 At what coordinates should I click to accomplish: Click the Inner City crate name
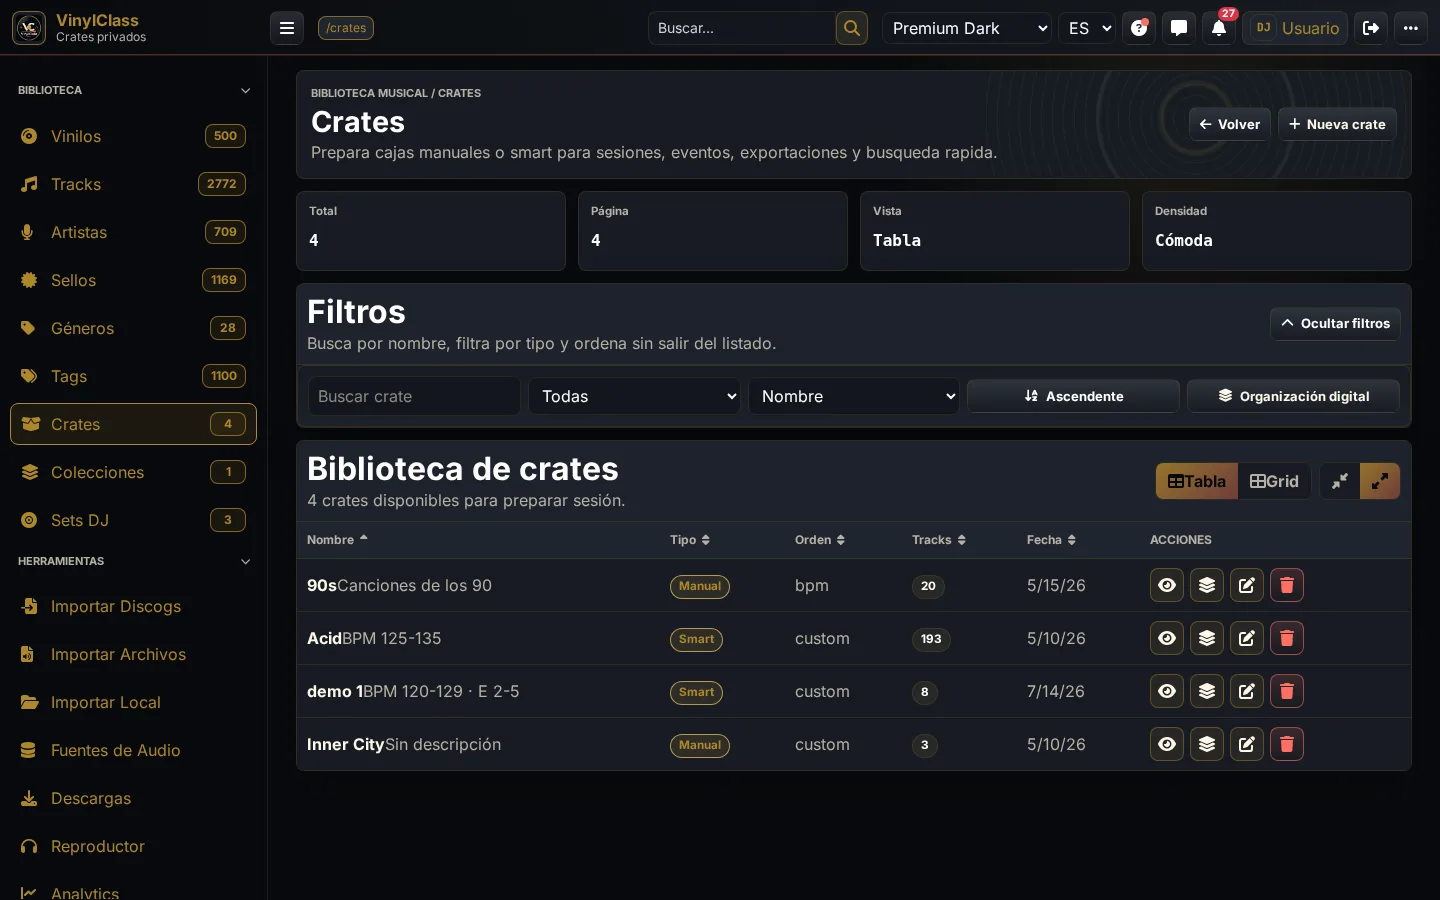pos(346,744)
